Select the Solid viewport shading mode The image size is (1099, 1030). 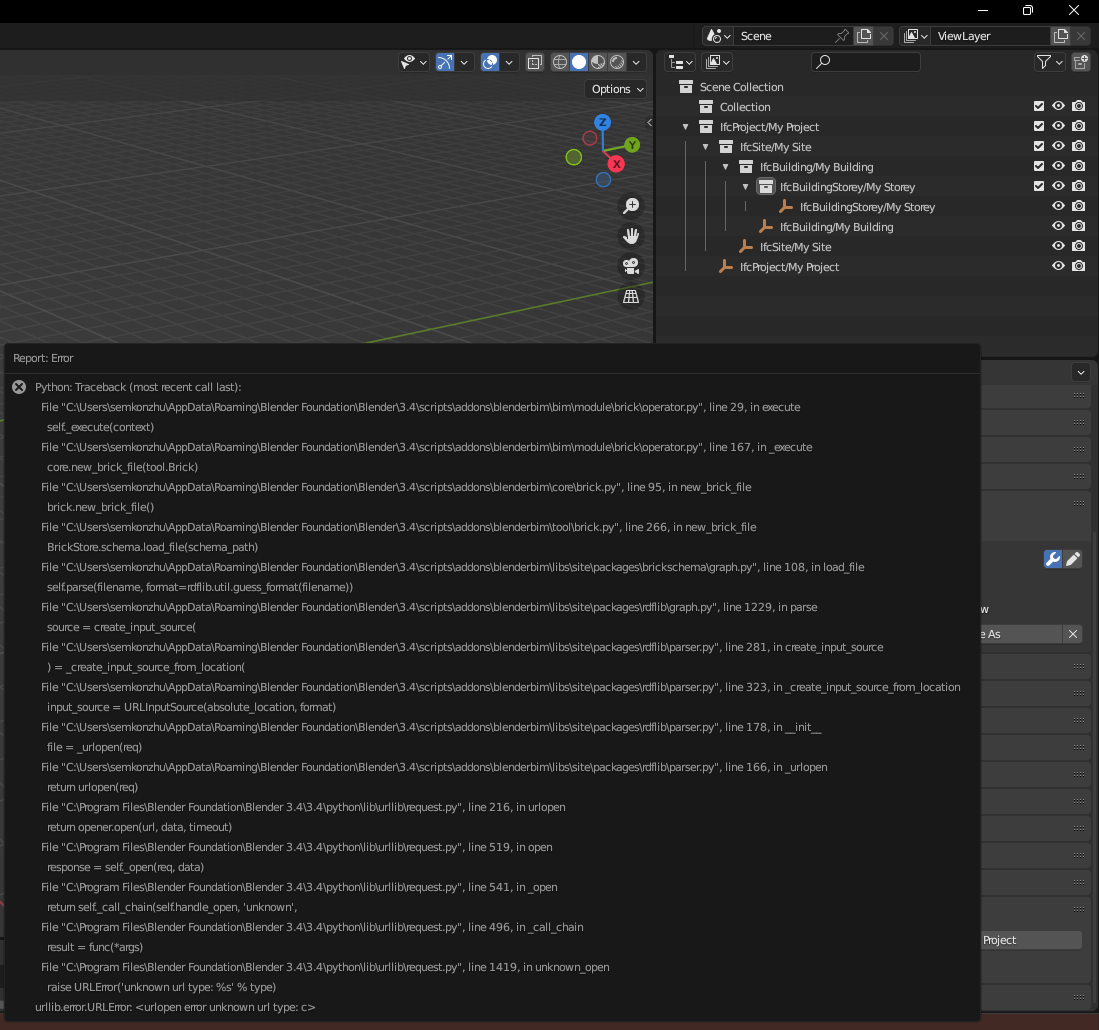[577, 62]
